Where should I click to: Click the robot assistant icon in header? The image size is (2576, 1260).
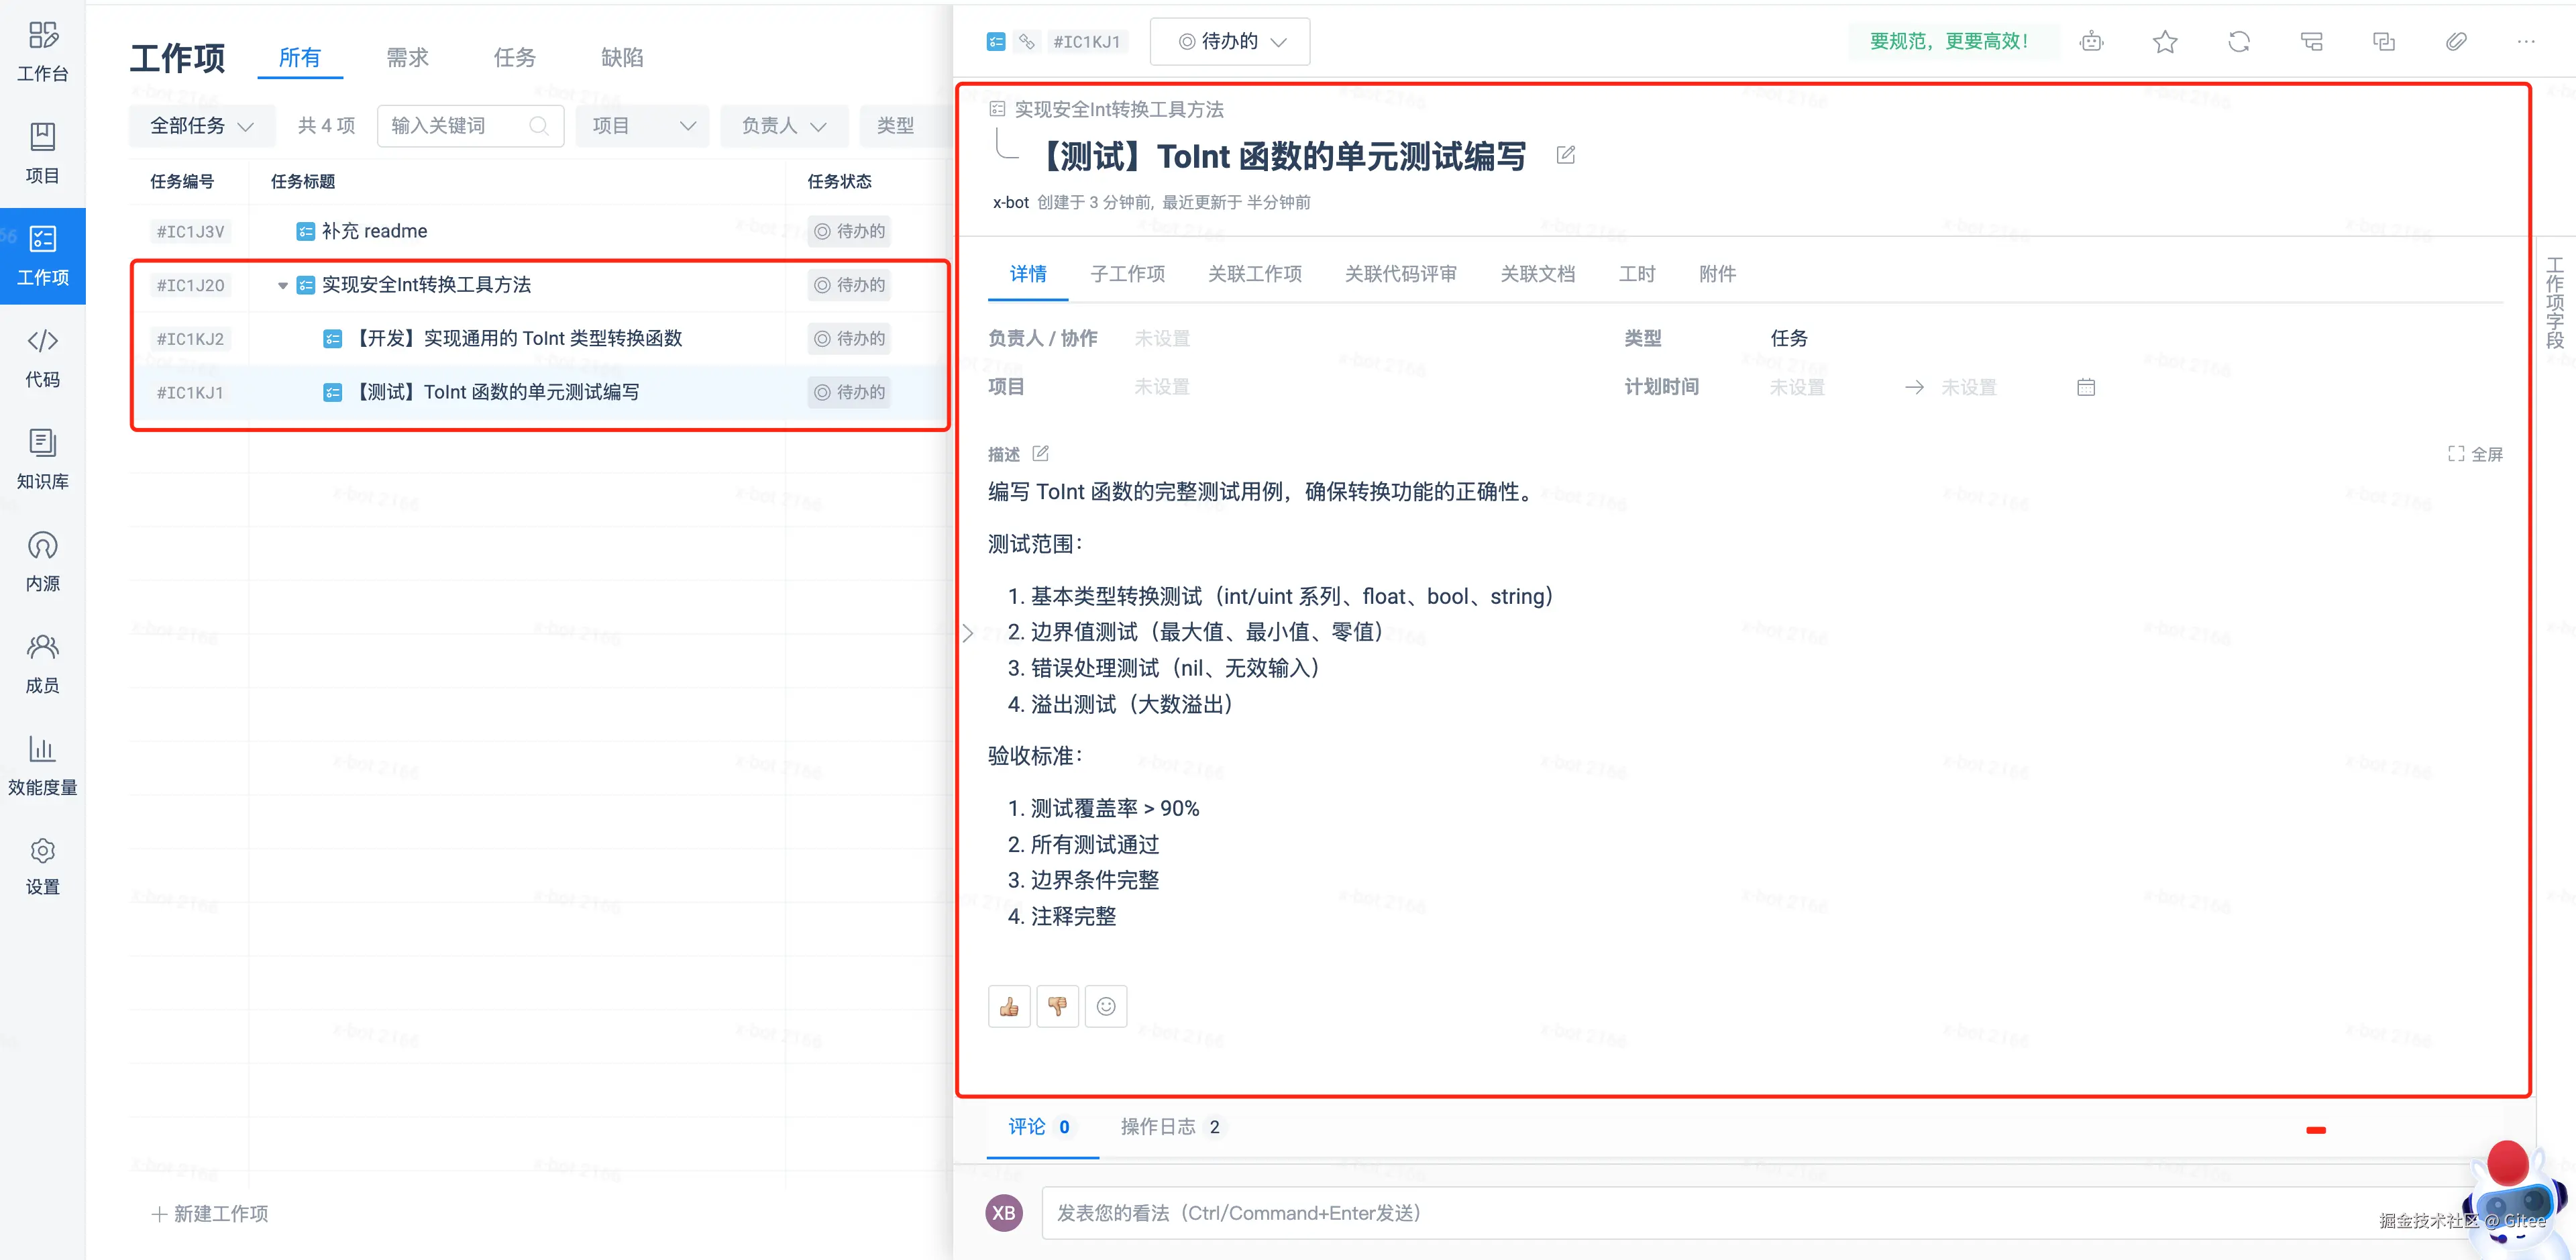coord(2091,42)
